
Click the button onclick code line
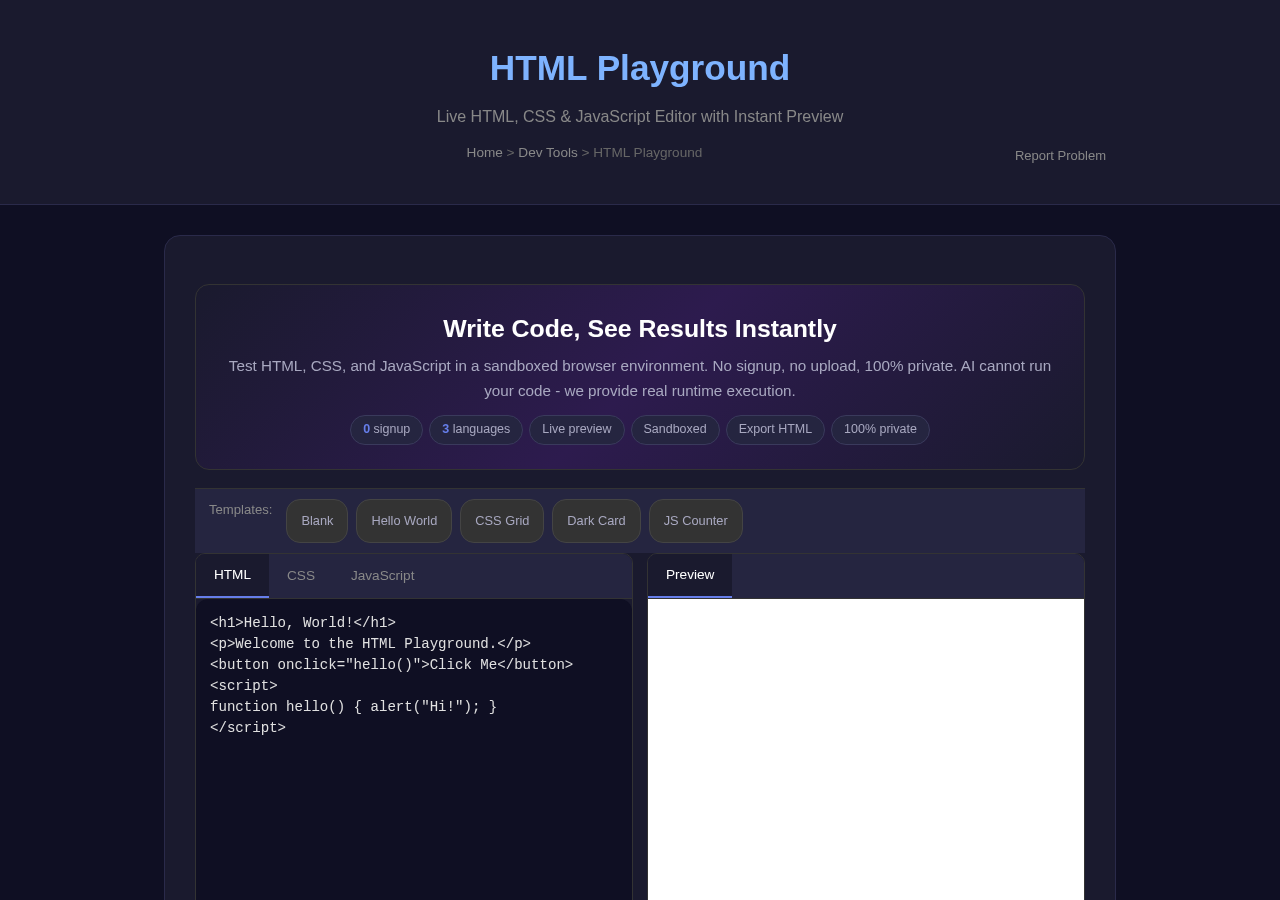click(x=391, y=665)
